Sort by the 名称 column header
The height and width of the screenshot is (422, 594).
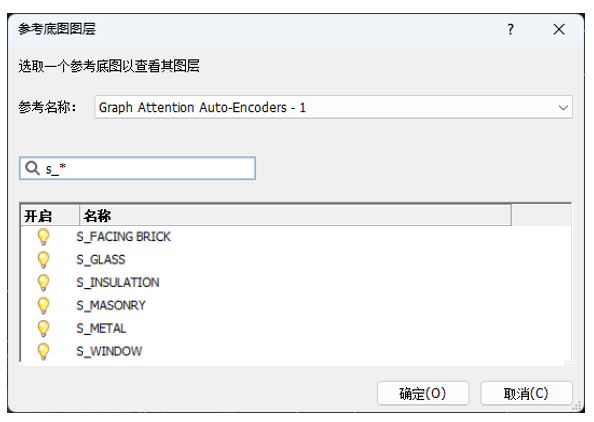tap(295, 216)
